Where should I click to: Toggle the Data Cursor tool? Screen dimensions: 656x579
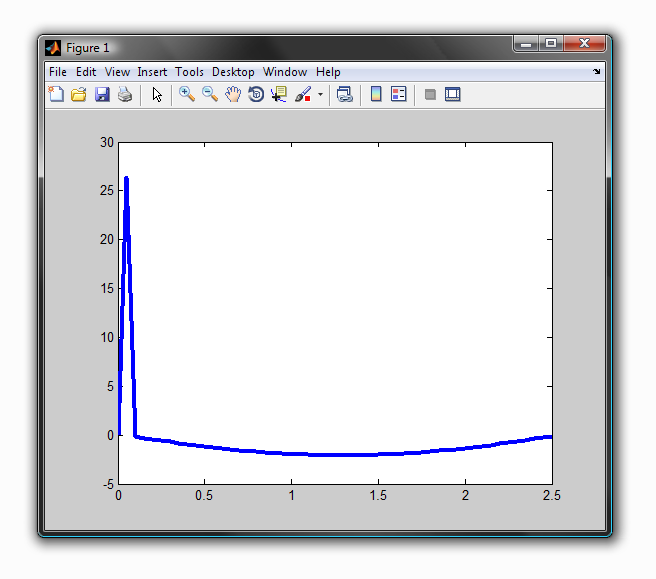pos(279,95)
